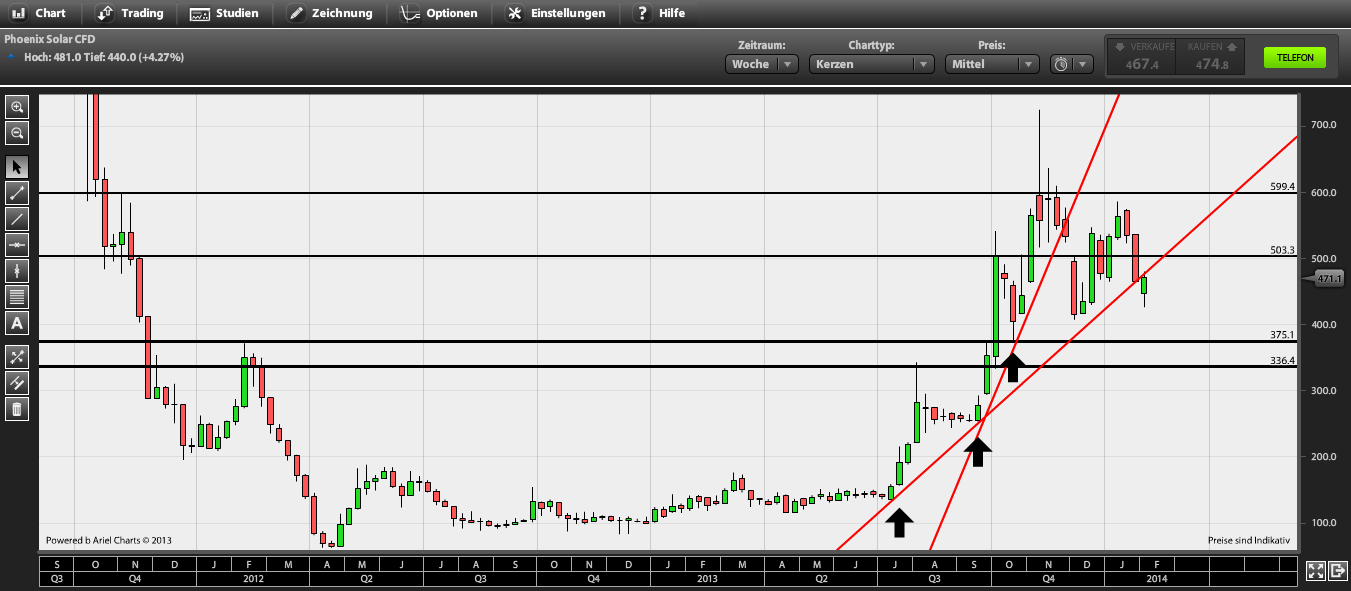Click the 2014 year label on timeline
The width and height of the screenshot is (1351, 591).
[1157, 578]
